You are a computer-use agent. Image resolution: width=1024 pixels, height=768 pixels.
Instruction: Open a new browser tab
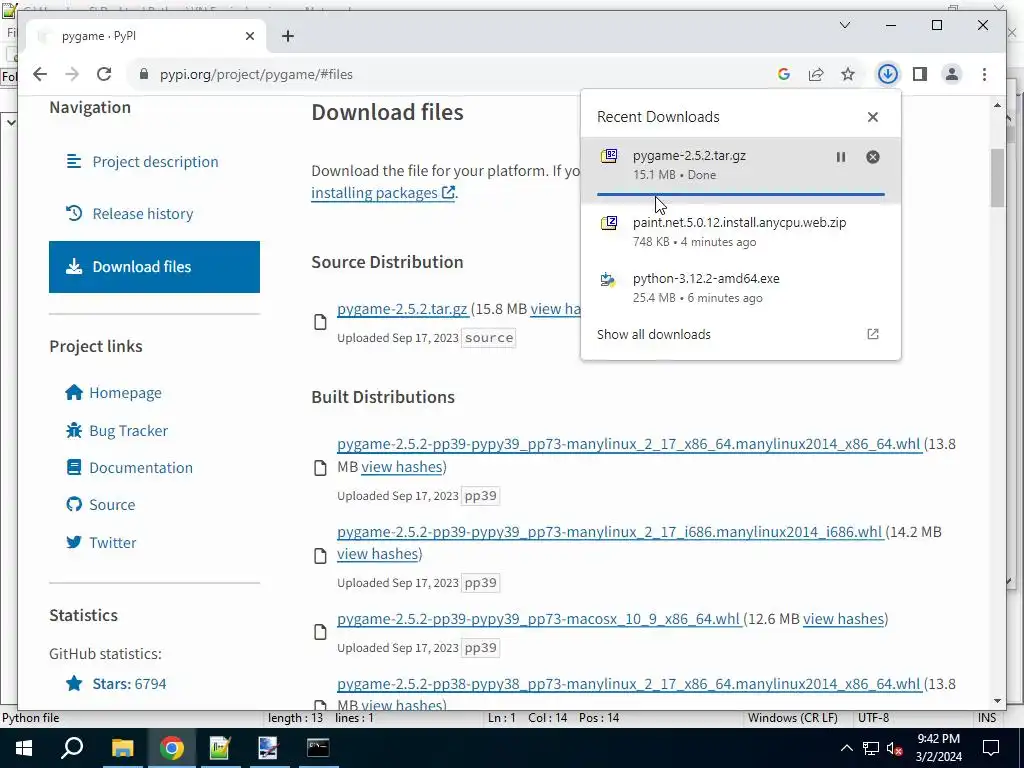point(287,37)
